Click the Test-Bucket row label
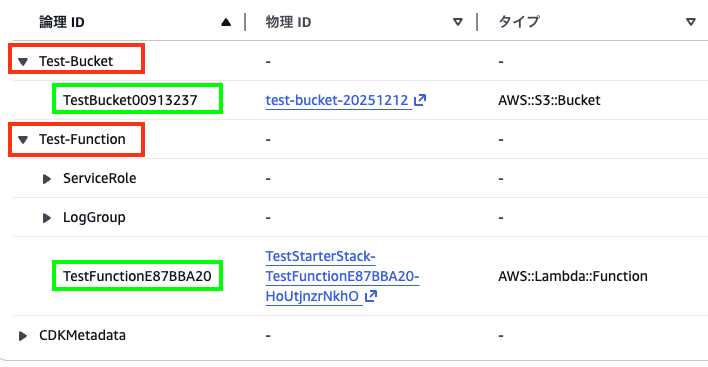Screen dimensions: 708x367 click(x=76, y=61)
